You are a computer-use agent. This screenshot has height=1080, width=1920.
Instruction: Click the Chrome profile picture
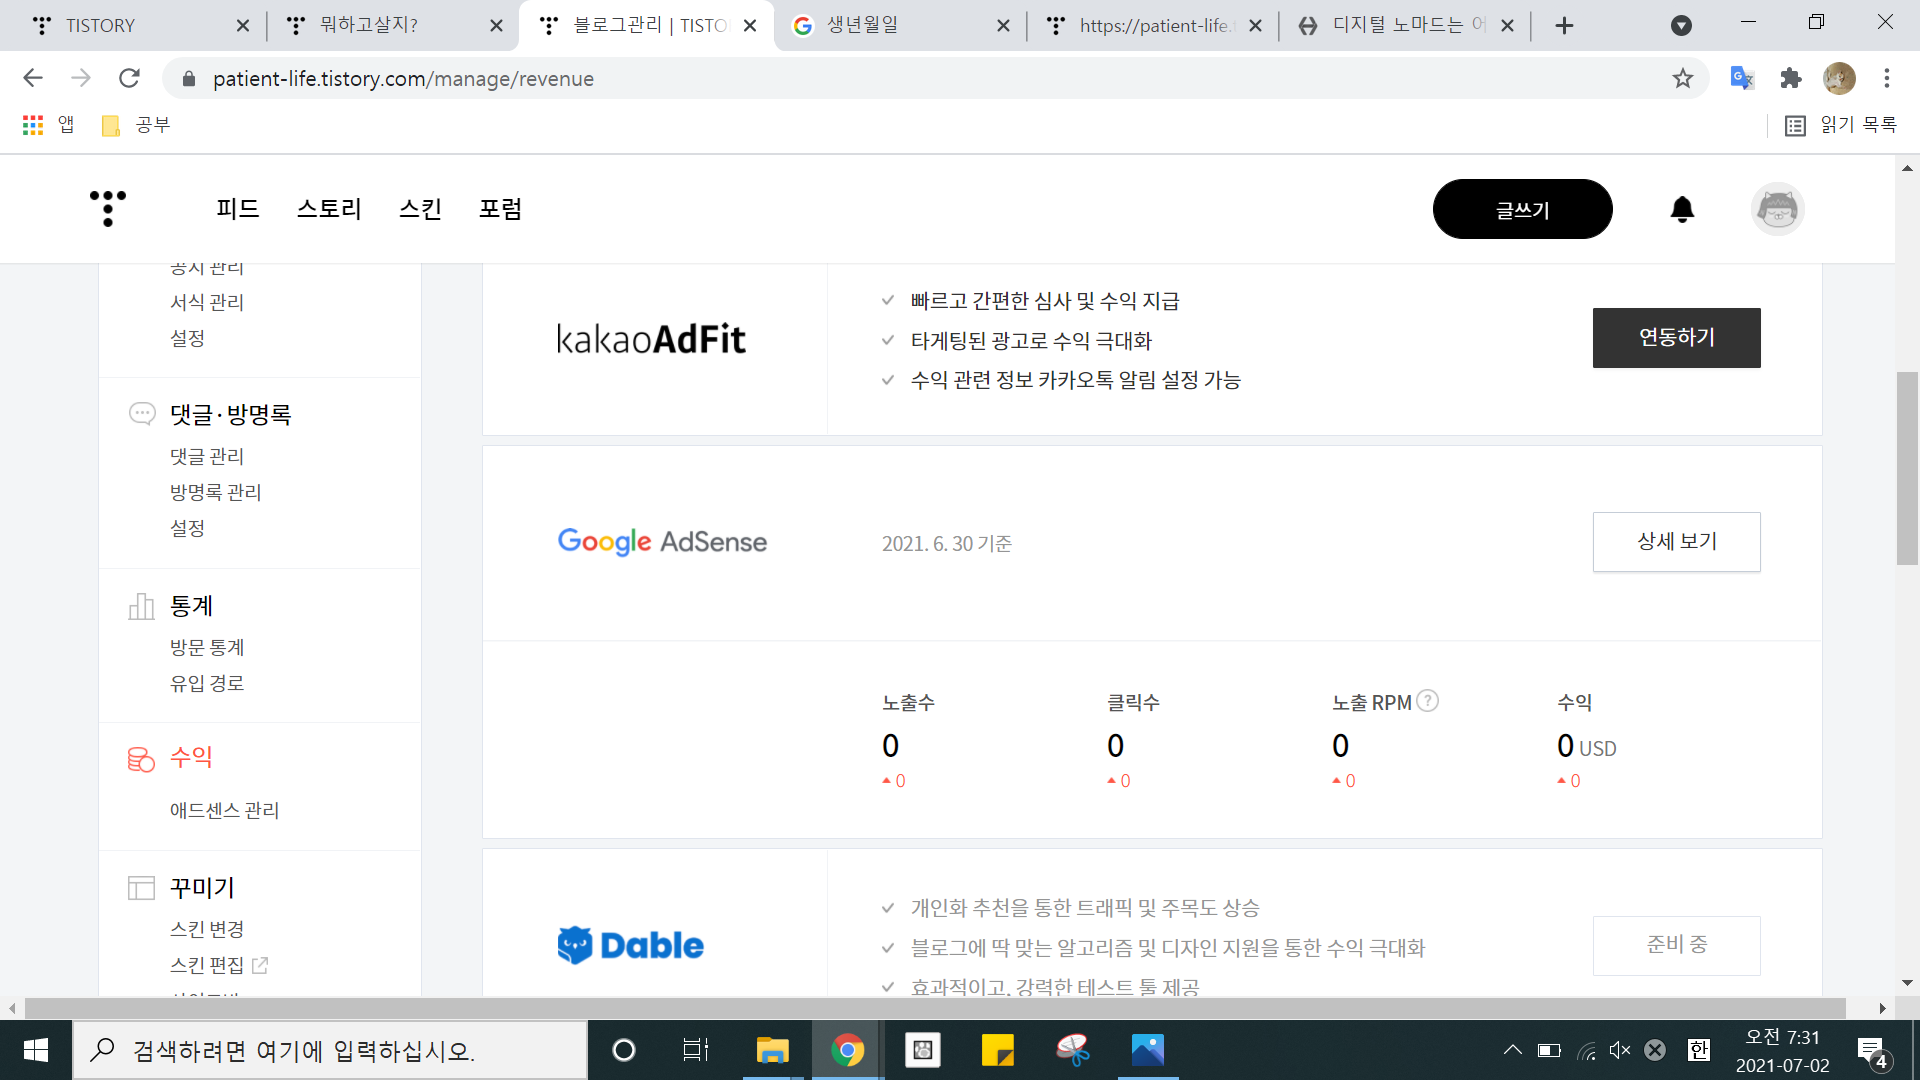(1839, 78)
